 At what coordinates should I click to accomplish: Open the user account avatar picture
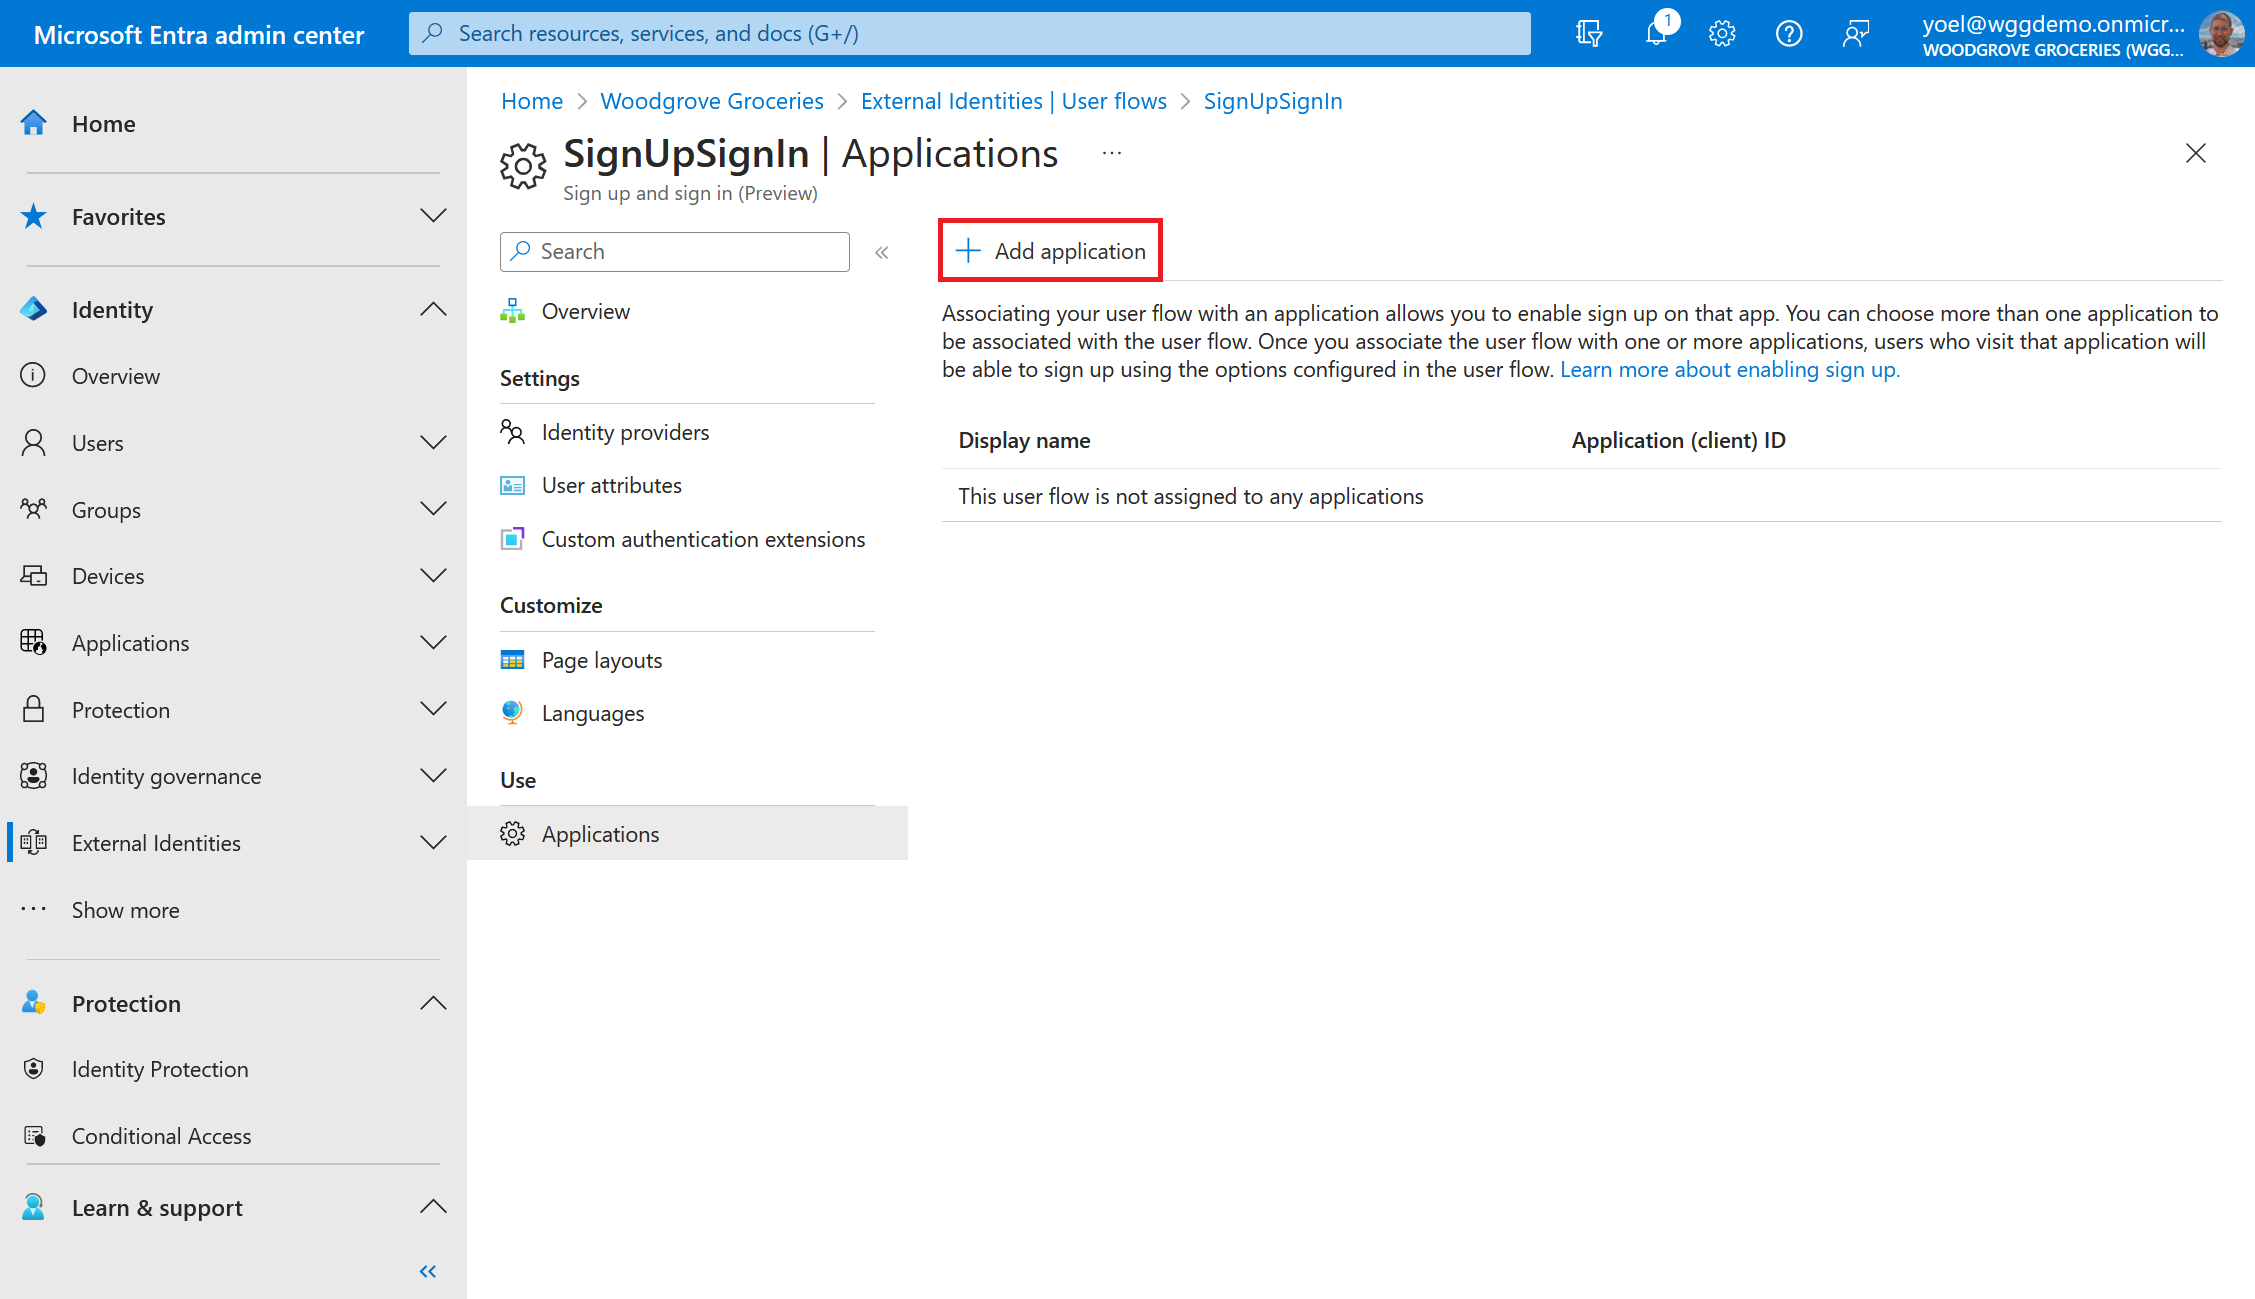tap(2221, 34)
